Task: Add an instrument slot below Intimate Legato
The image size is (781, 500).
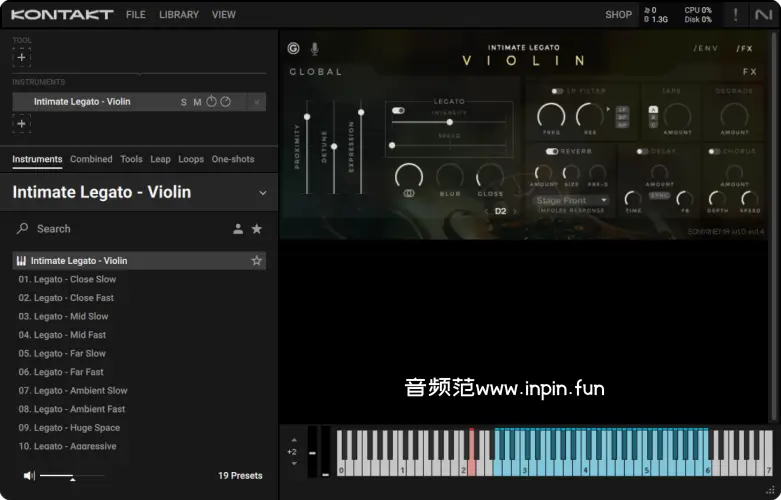Action: 21,124
